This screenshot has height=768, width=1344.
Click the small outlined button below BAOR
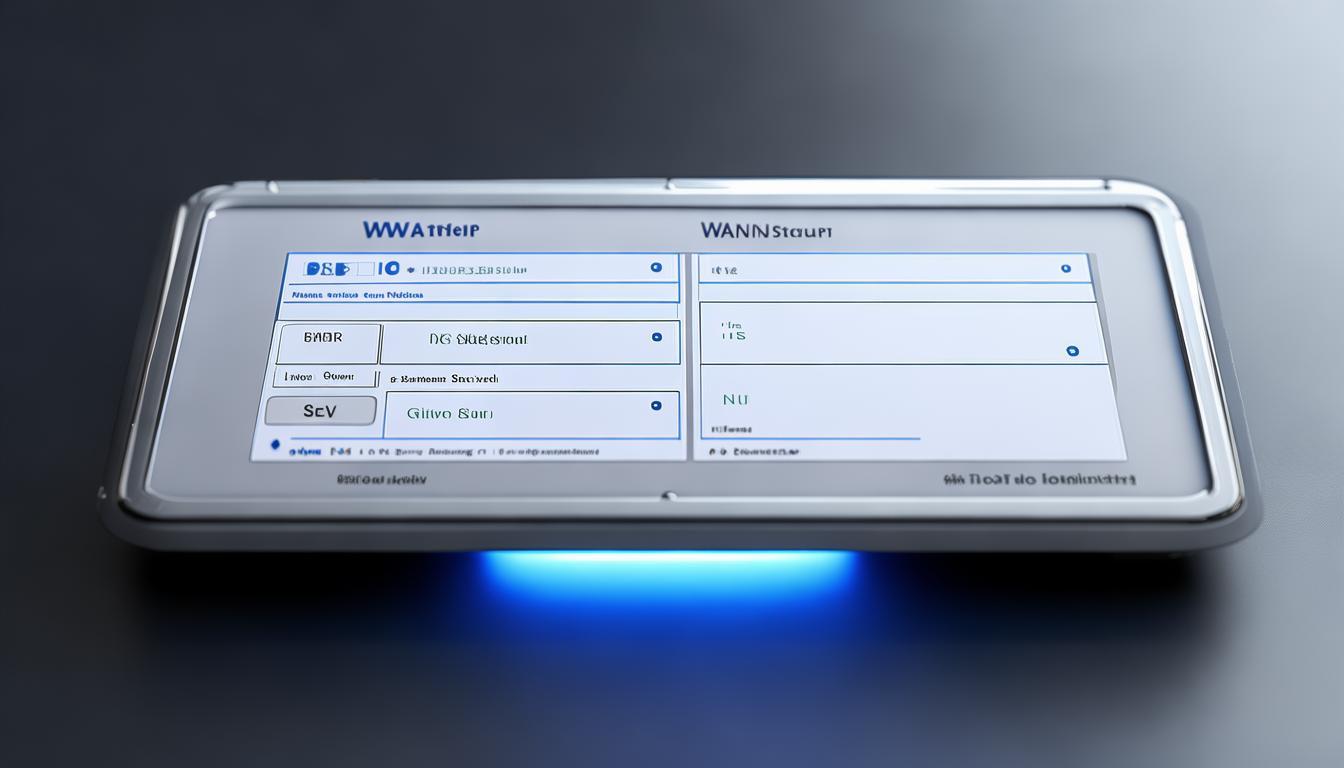pyautogui.click(x=325, y=378)
